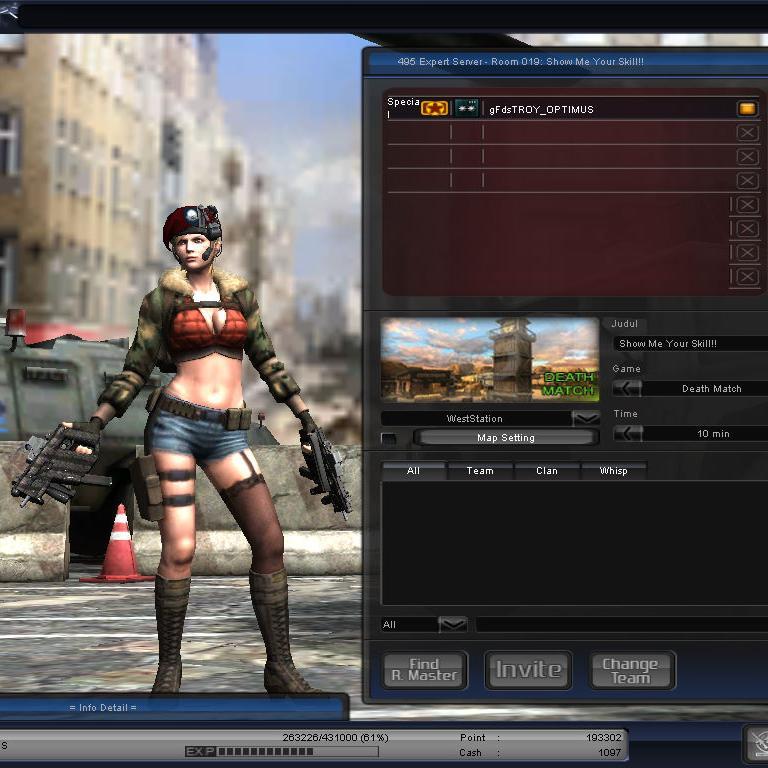Open the All chat channel dropdown arrow
768x768 pixels.
453,624
